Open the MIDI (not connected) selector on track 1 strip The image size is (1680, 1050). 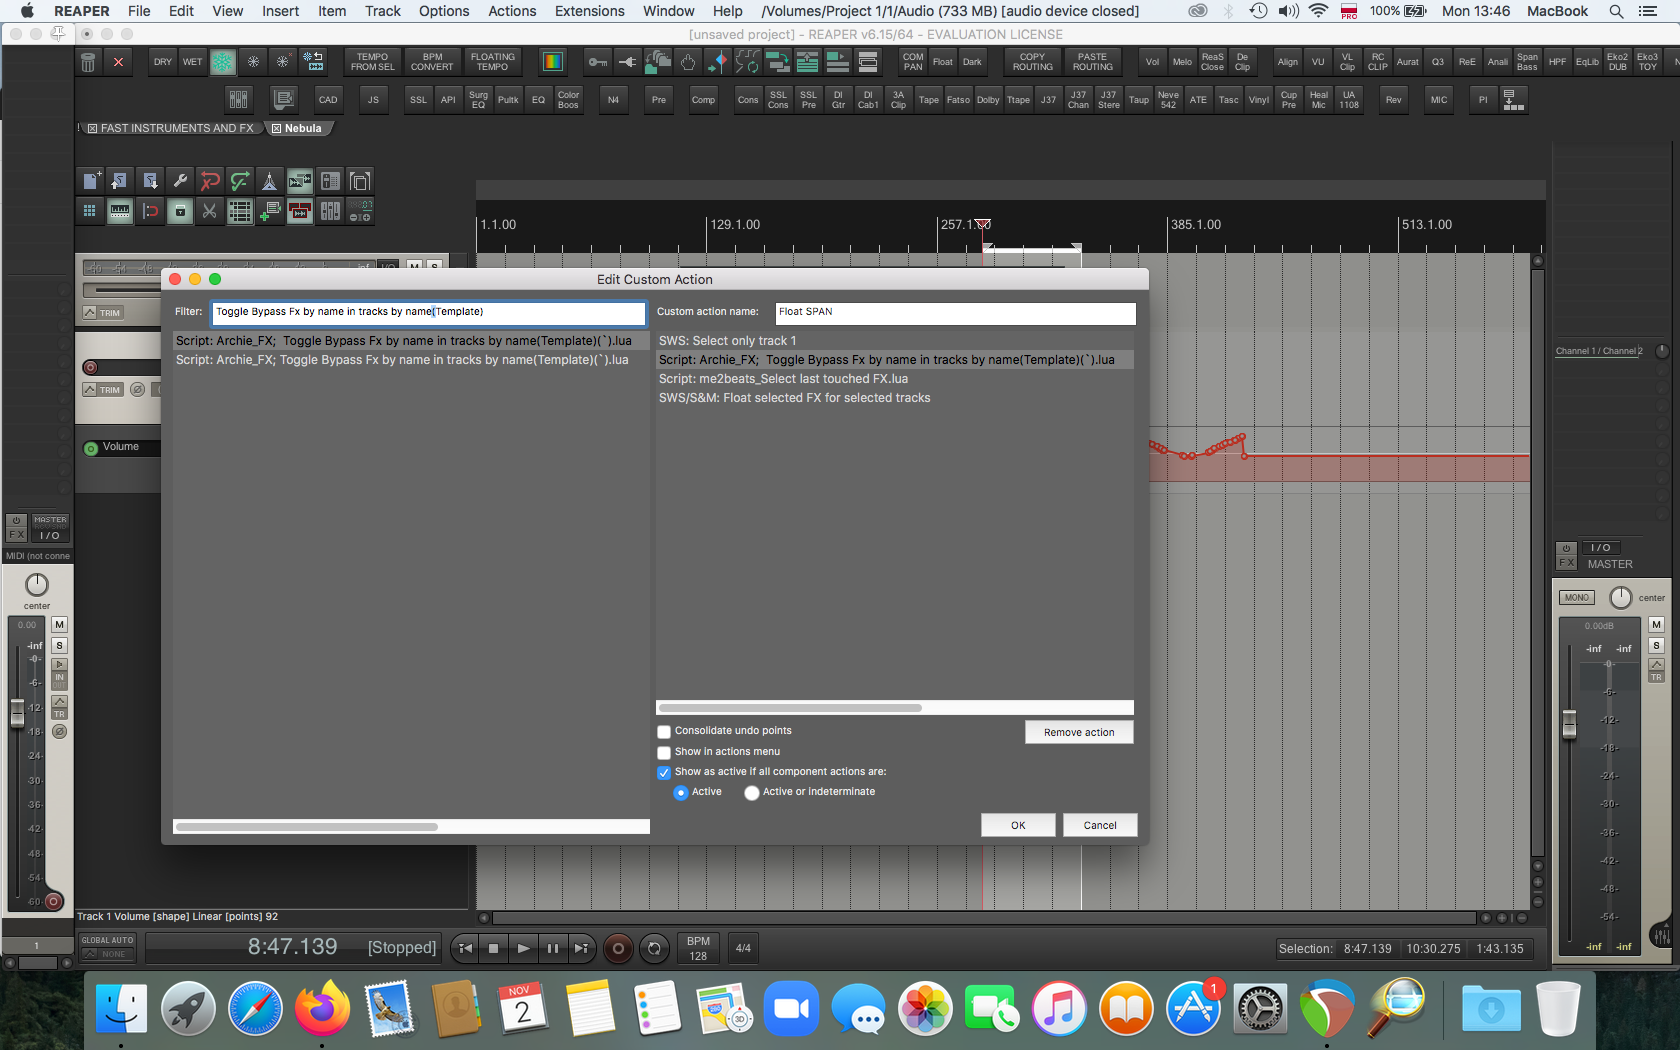[x=38, y=556]
